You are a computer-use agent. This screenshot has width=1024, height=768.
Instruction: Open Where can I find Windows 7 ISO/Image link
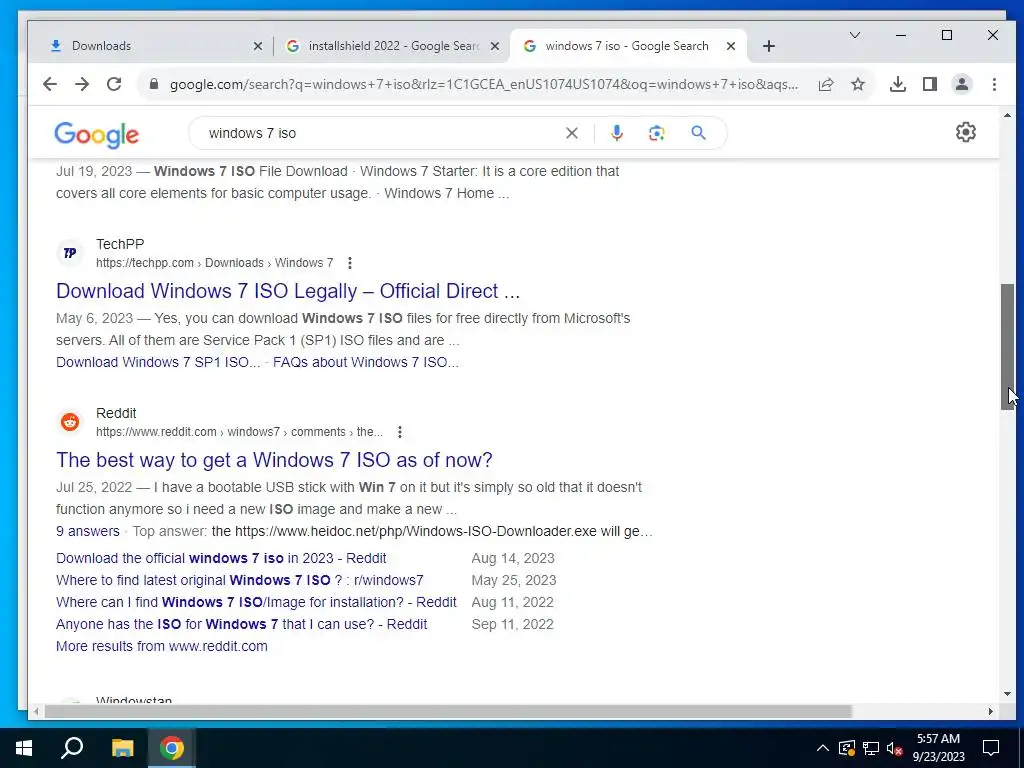click(256, 602)
